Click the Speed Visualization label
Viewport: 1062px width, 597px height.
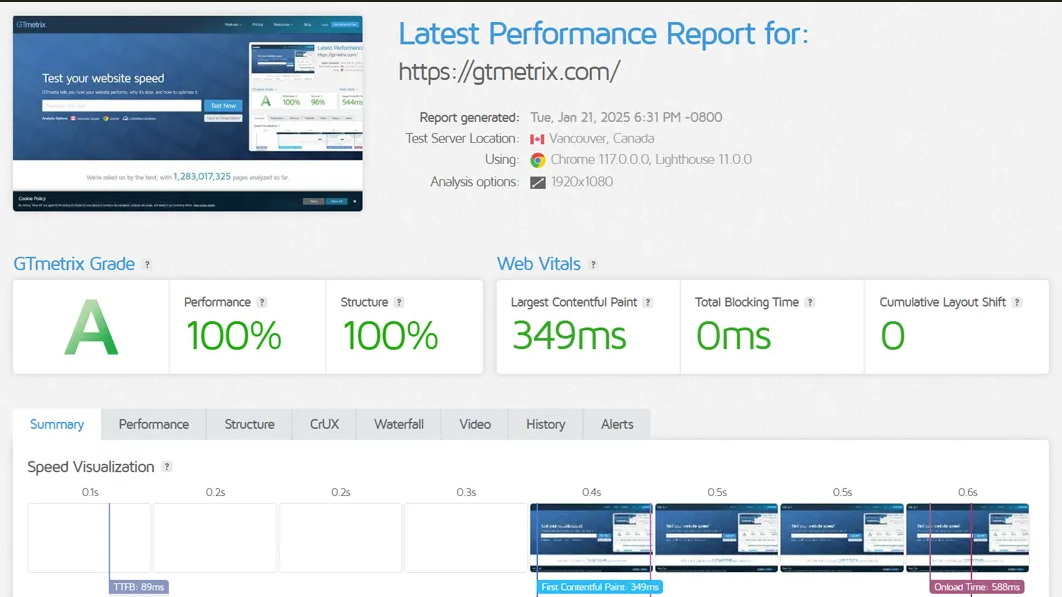91,467
